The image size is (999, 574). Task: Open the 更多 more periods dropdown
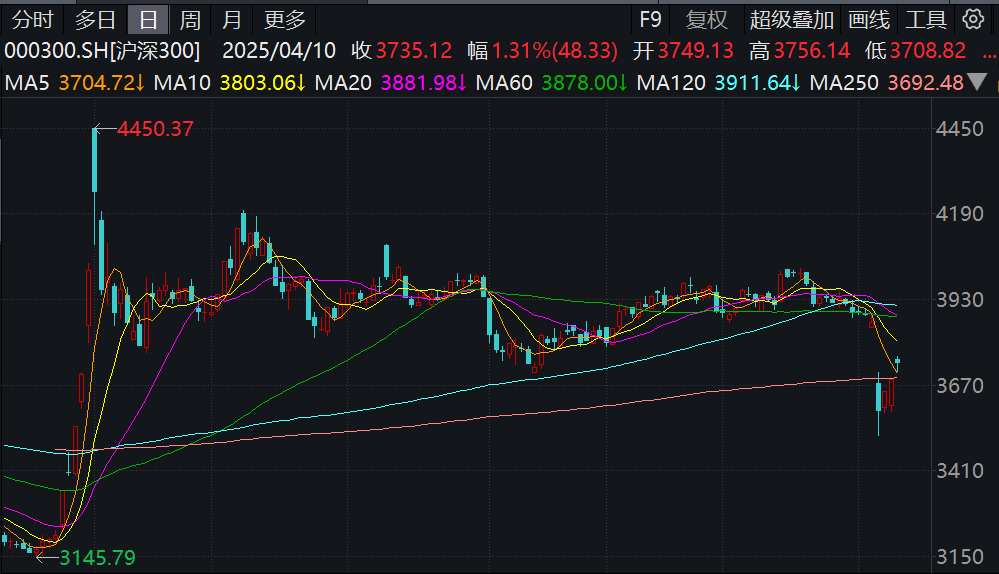click(285, 19)
